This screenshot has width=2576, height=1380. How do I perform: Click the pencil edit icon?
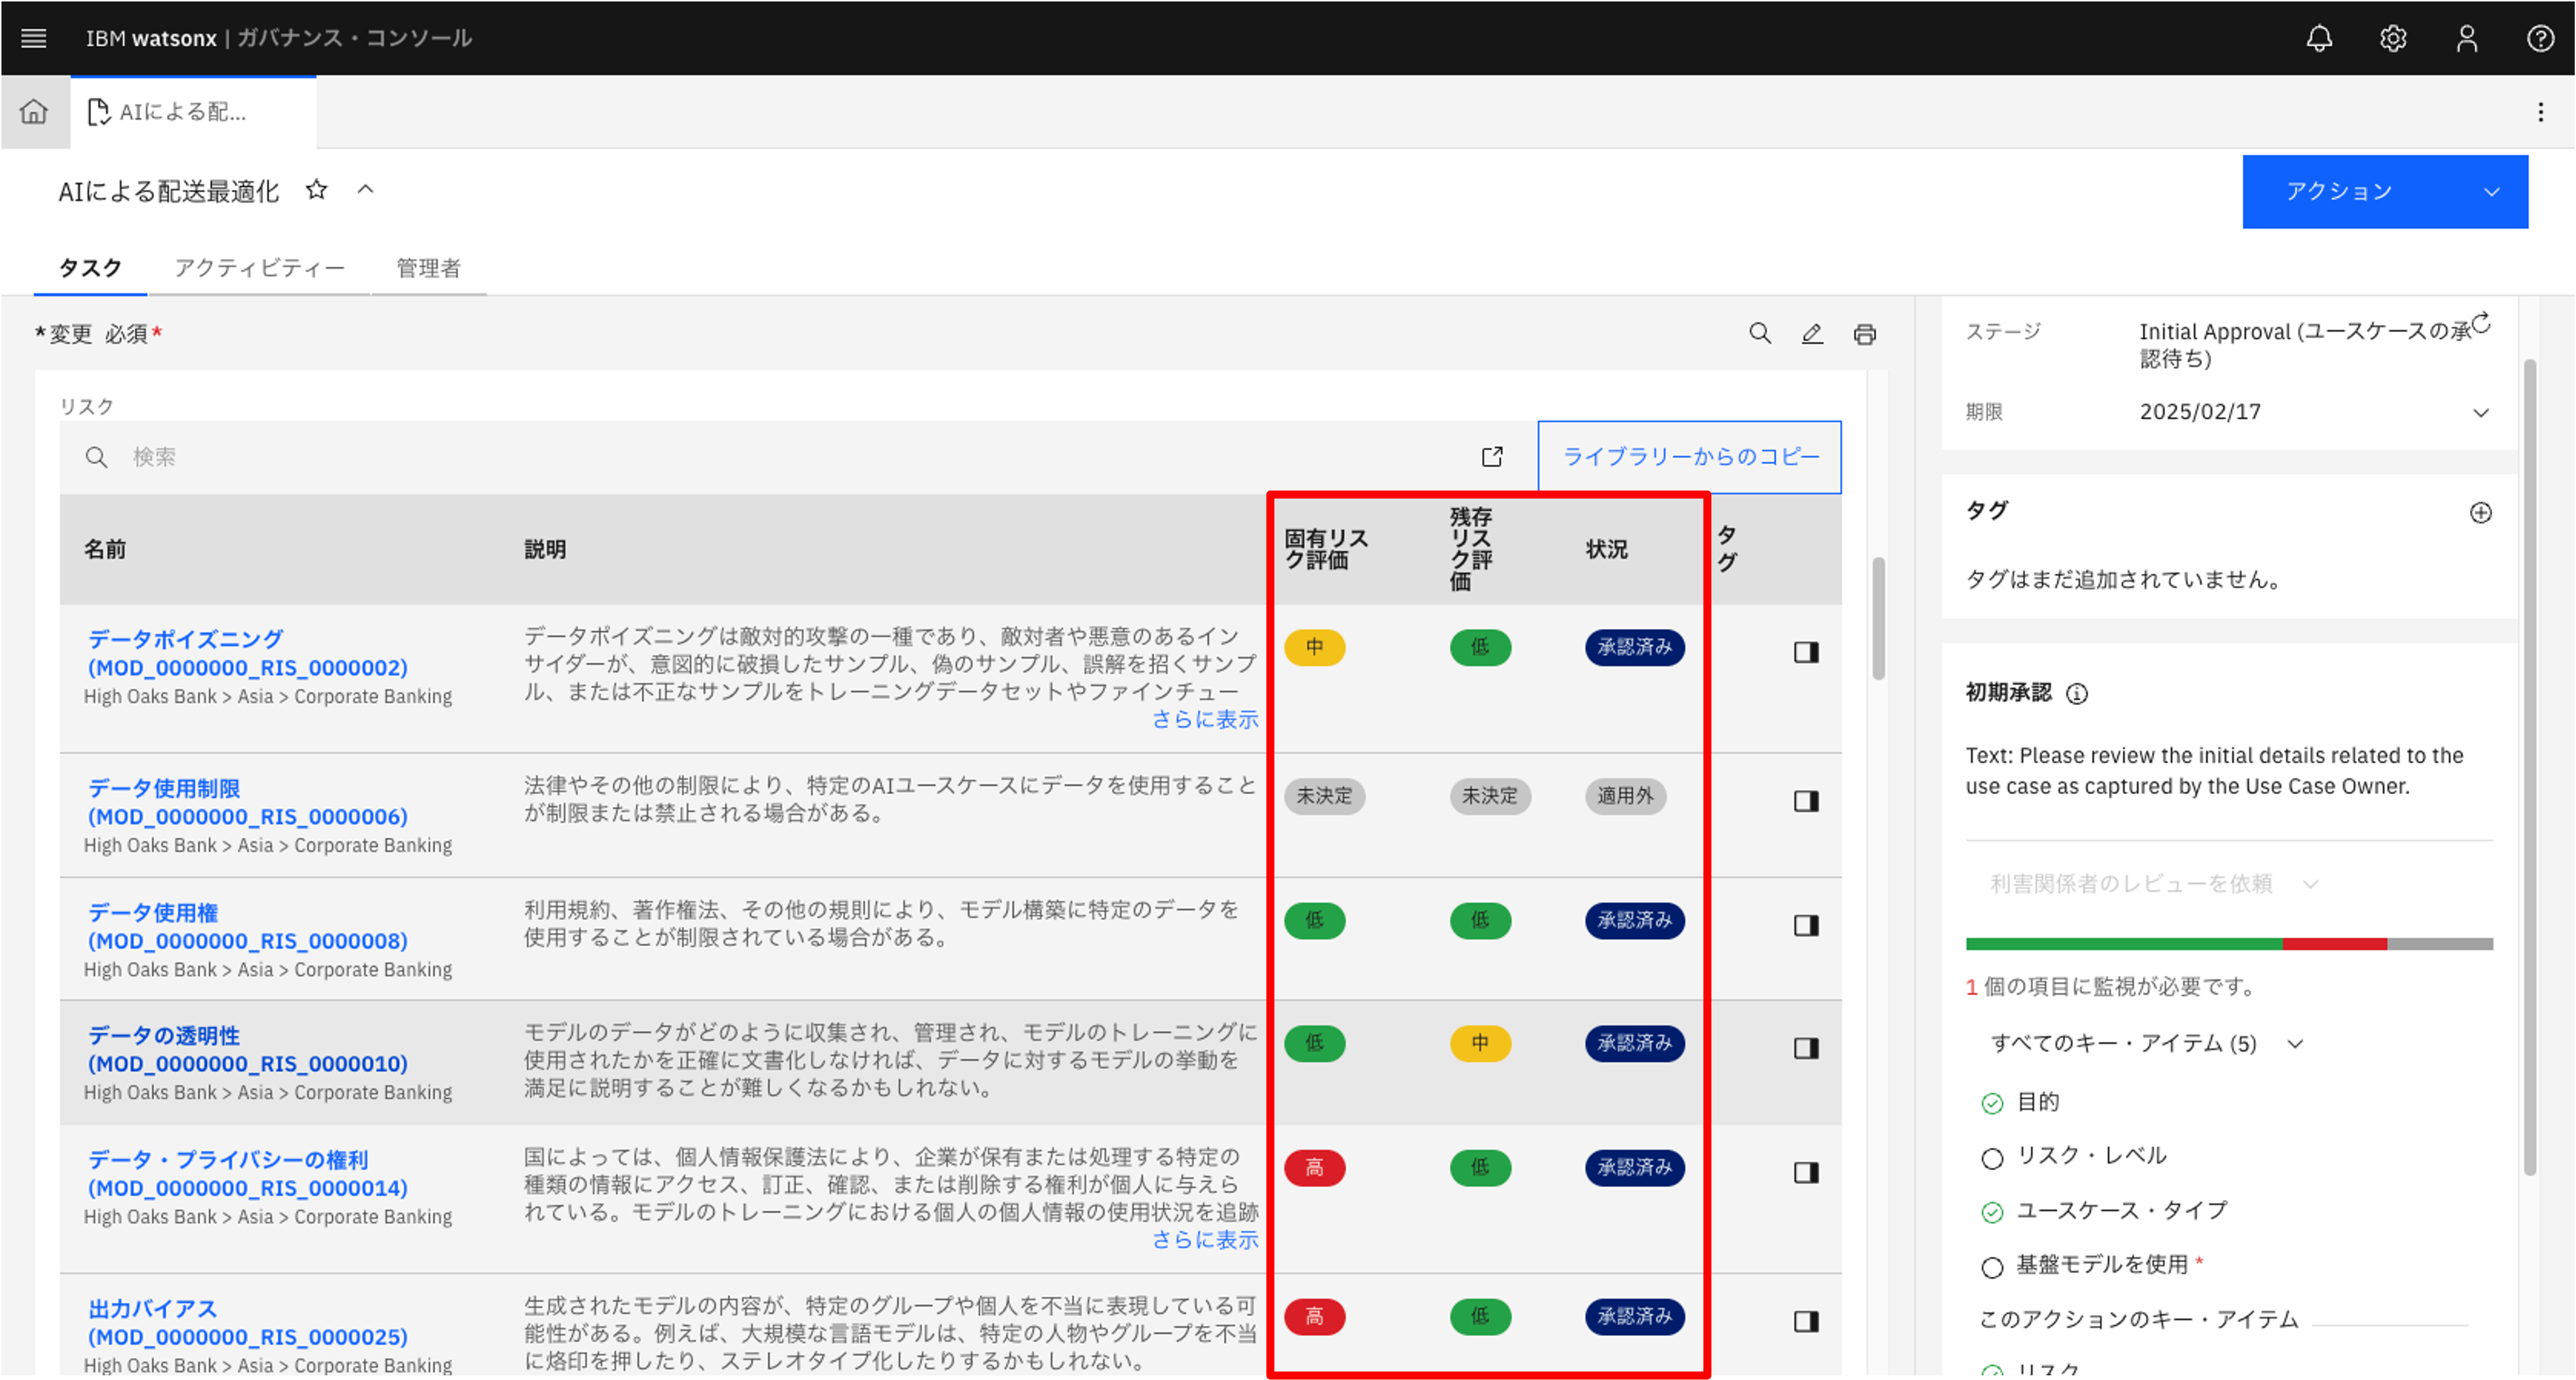pos(1812,334)
